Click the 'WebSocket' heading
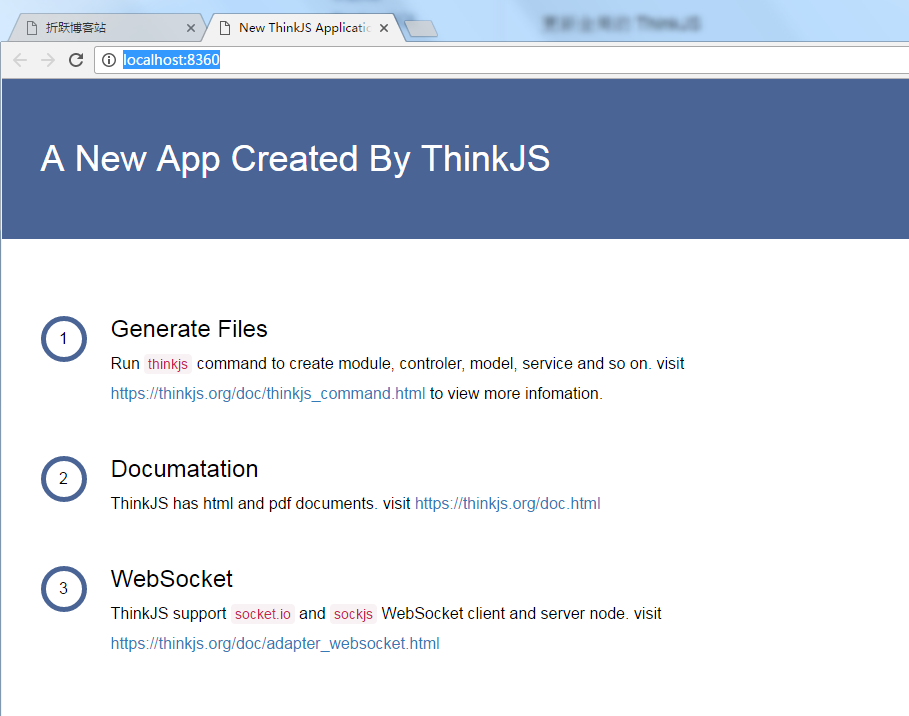 (x=172, y=579)
